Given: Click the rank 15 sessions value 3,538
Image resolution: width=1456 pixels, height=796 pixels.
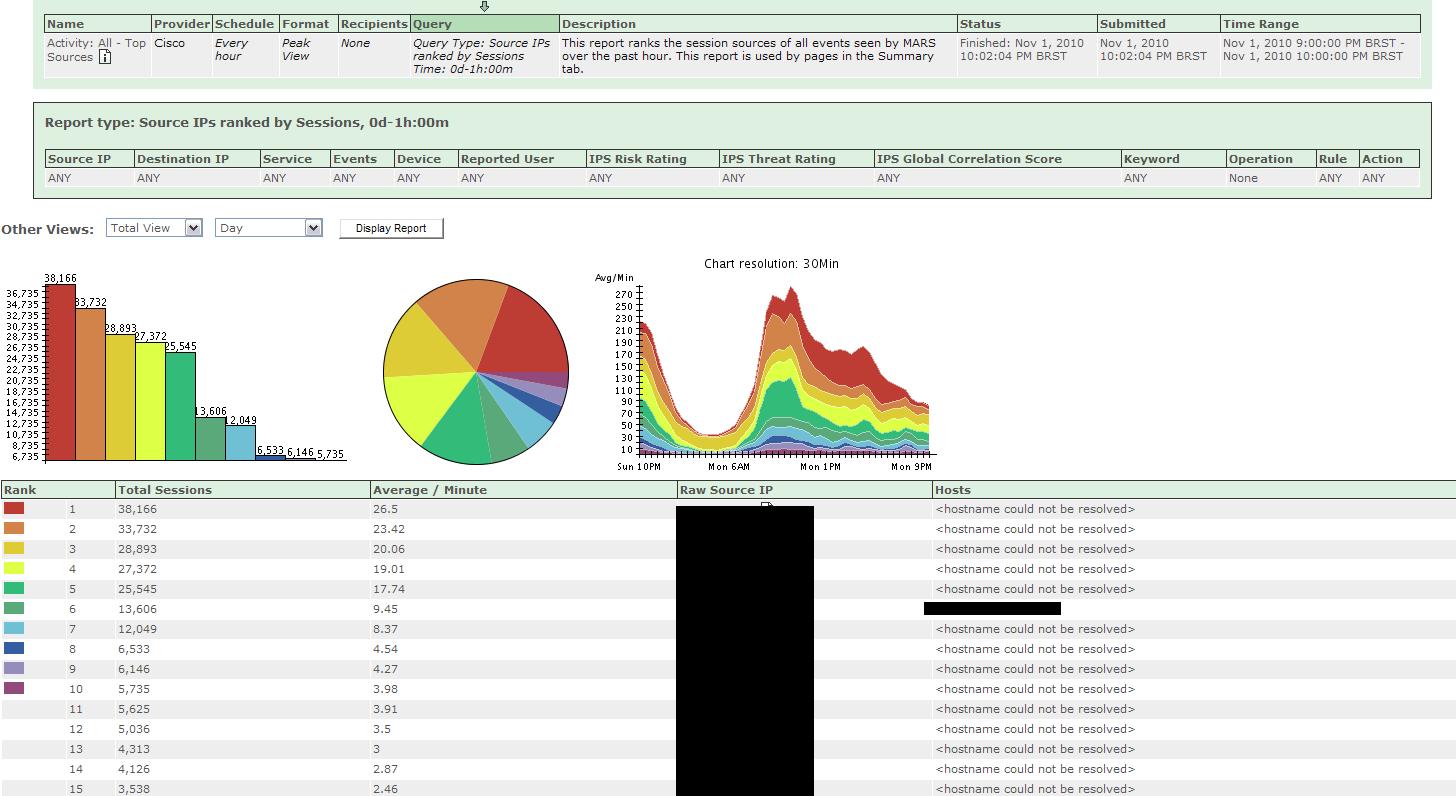Looking at the screenshot, I should (134, 789).
